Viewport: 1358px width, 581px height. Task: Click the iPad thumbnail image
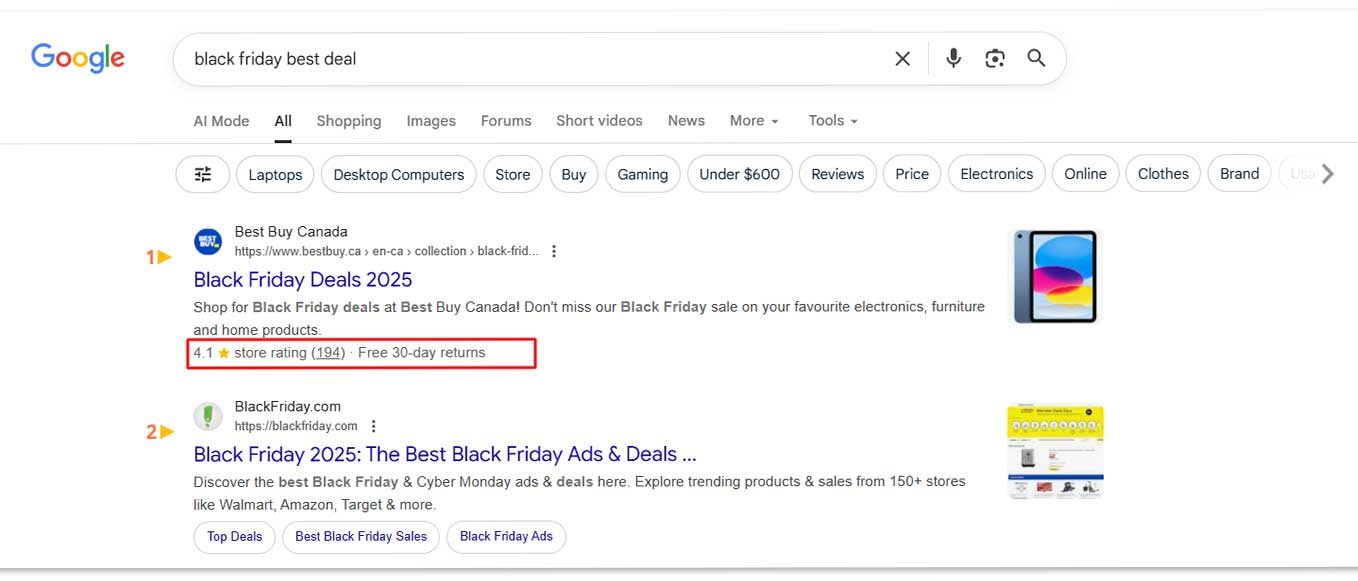pyautogui.click(x=1055, y=276)
